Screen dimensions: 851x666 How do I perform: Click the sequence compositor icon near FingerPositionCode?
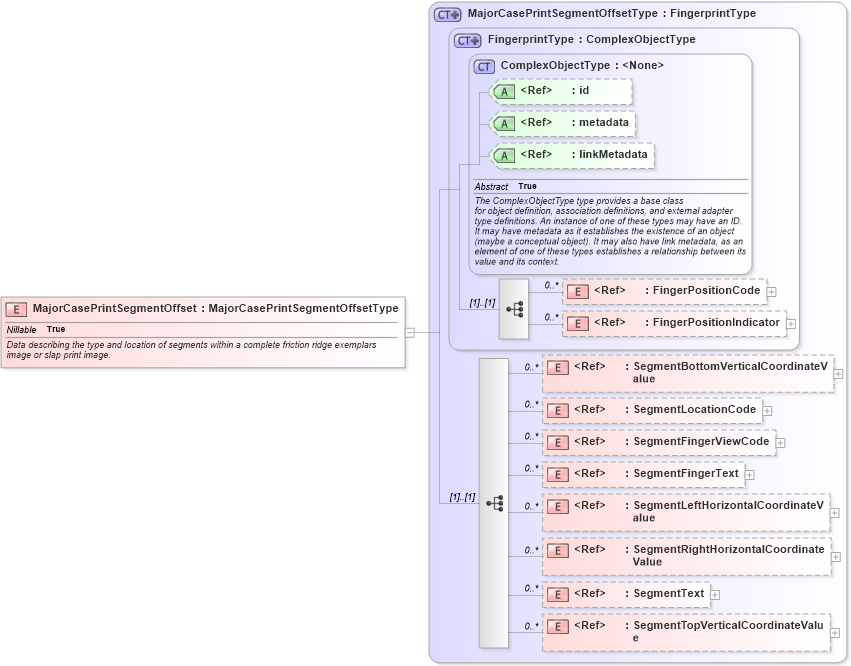[x=513, y=310]
